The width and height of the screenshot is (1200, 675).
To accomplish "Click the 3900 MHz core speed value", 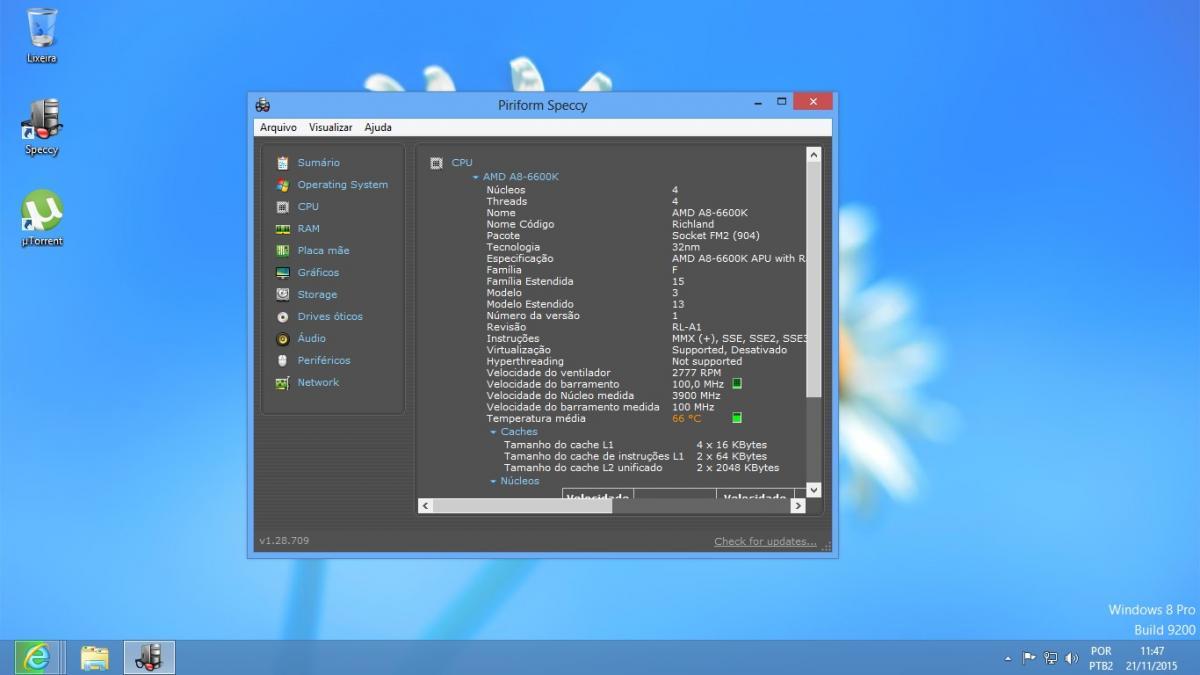I will tap(696, 396).
